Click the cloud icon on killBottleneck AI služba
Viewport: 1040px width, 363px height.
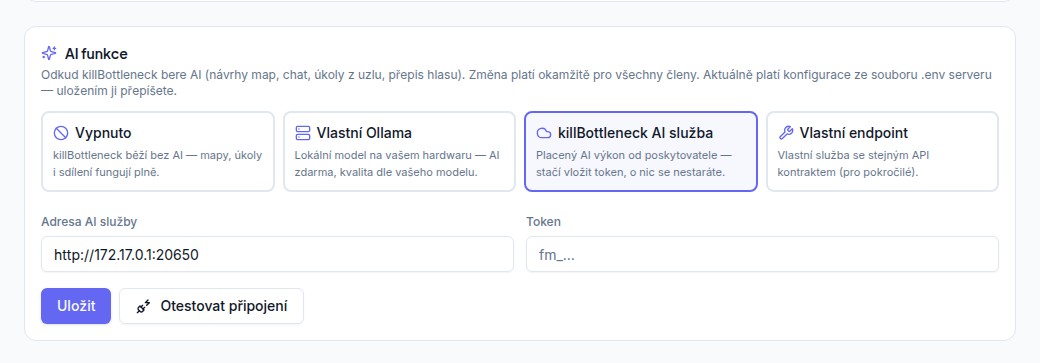point(544,133)
